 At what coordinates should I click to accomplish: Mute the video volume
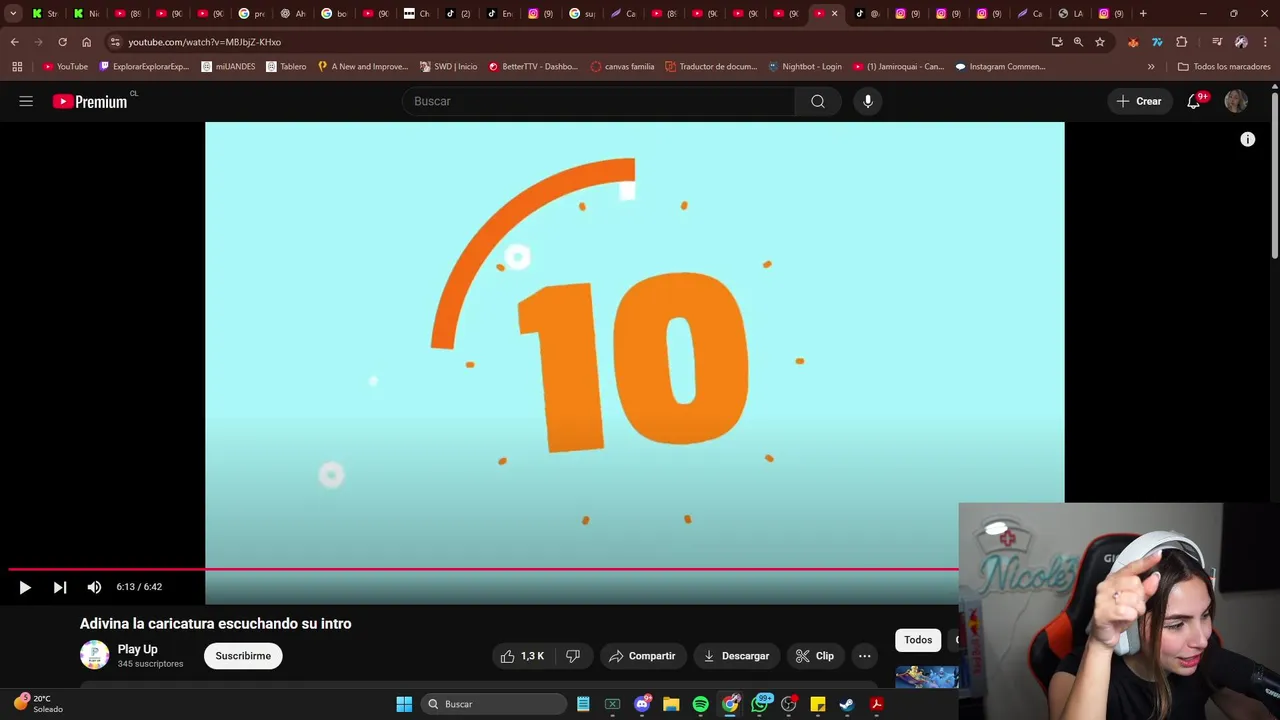[94, 587]
